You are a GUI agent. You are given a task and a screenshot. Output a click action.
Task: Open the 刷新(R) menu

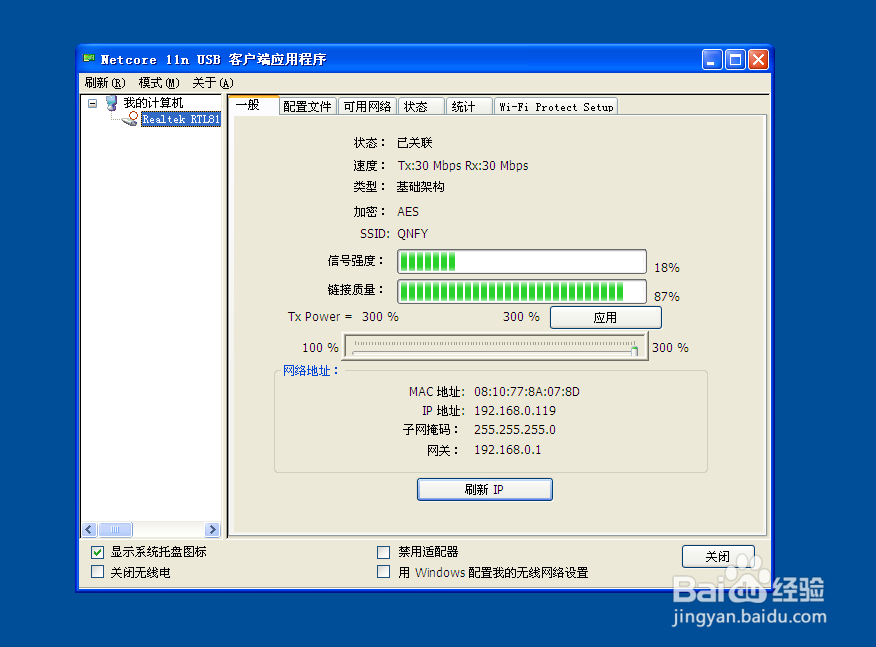pos(104,83)
